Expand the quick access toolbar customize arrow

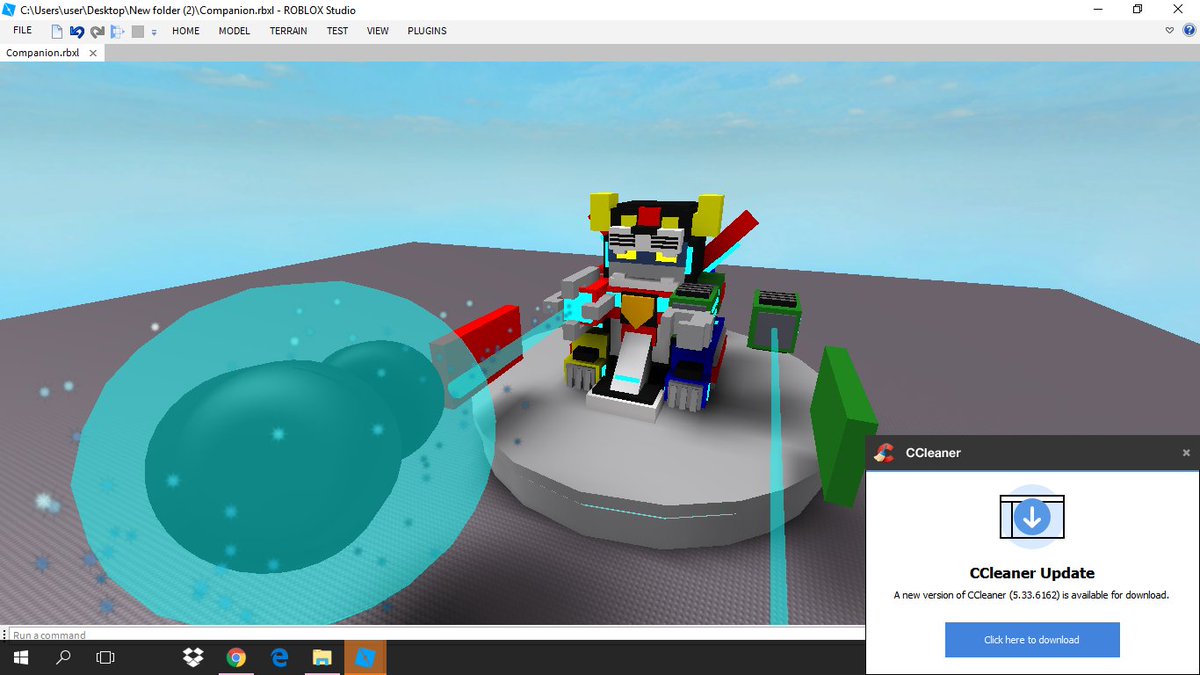[154, 32]
